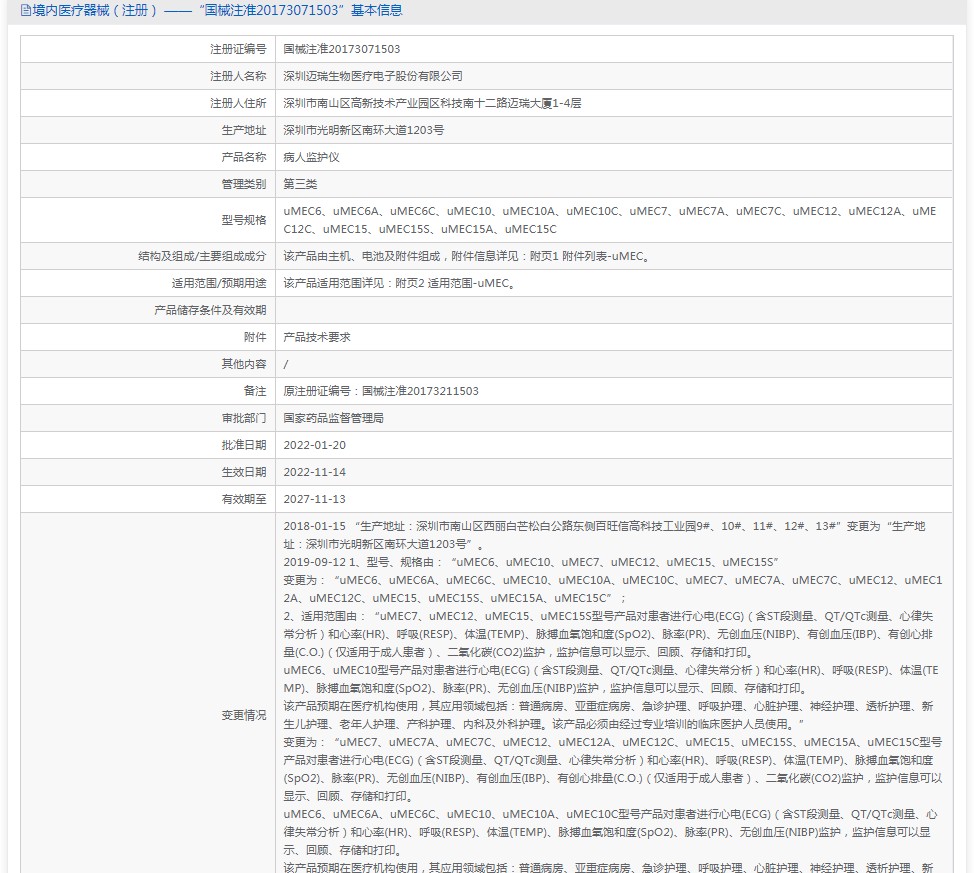Click the 附件 label

(x=255, y=337)
